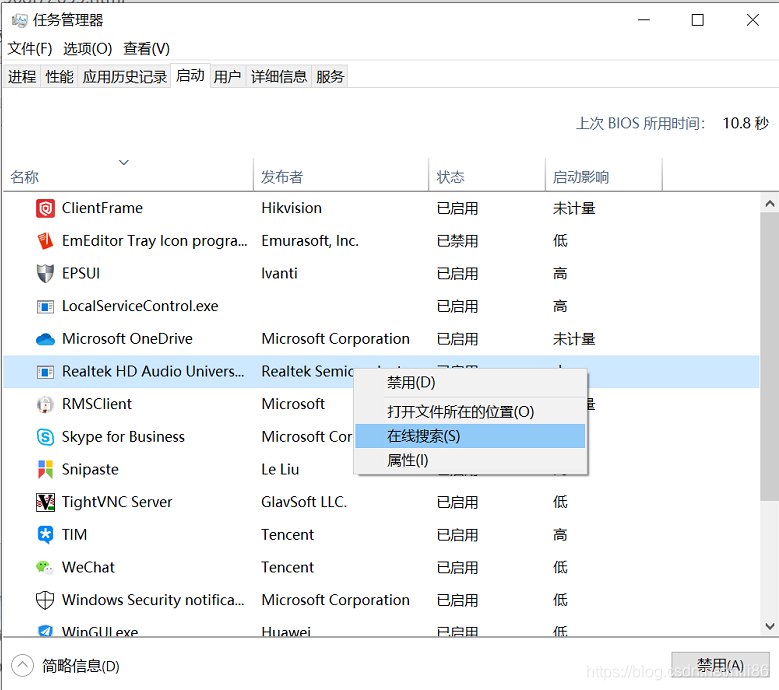This screenshot has height=690, width=779.
Task: Select the Windows Security notifica... row
Action: click(x=381, y=600)
